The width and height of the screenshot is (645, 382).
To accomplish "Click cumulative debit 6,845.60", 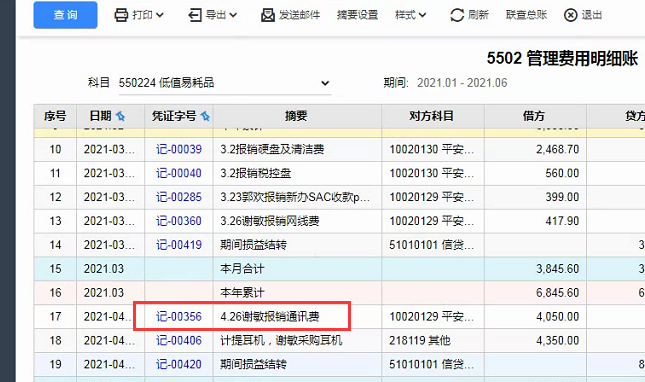I will click(x=557, y=293).
